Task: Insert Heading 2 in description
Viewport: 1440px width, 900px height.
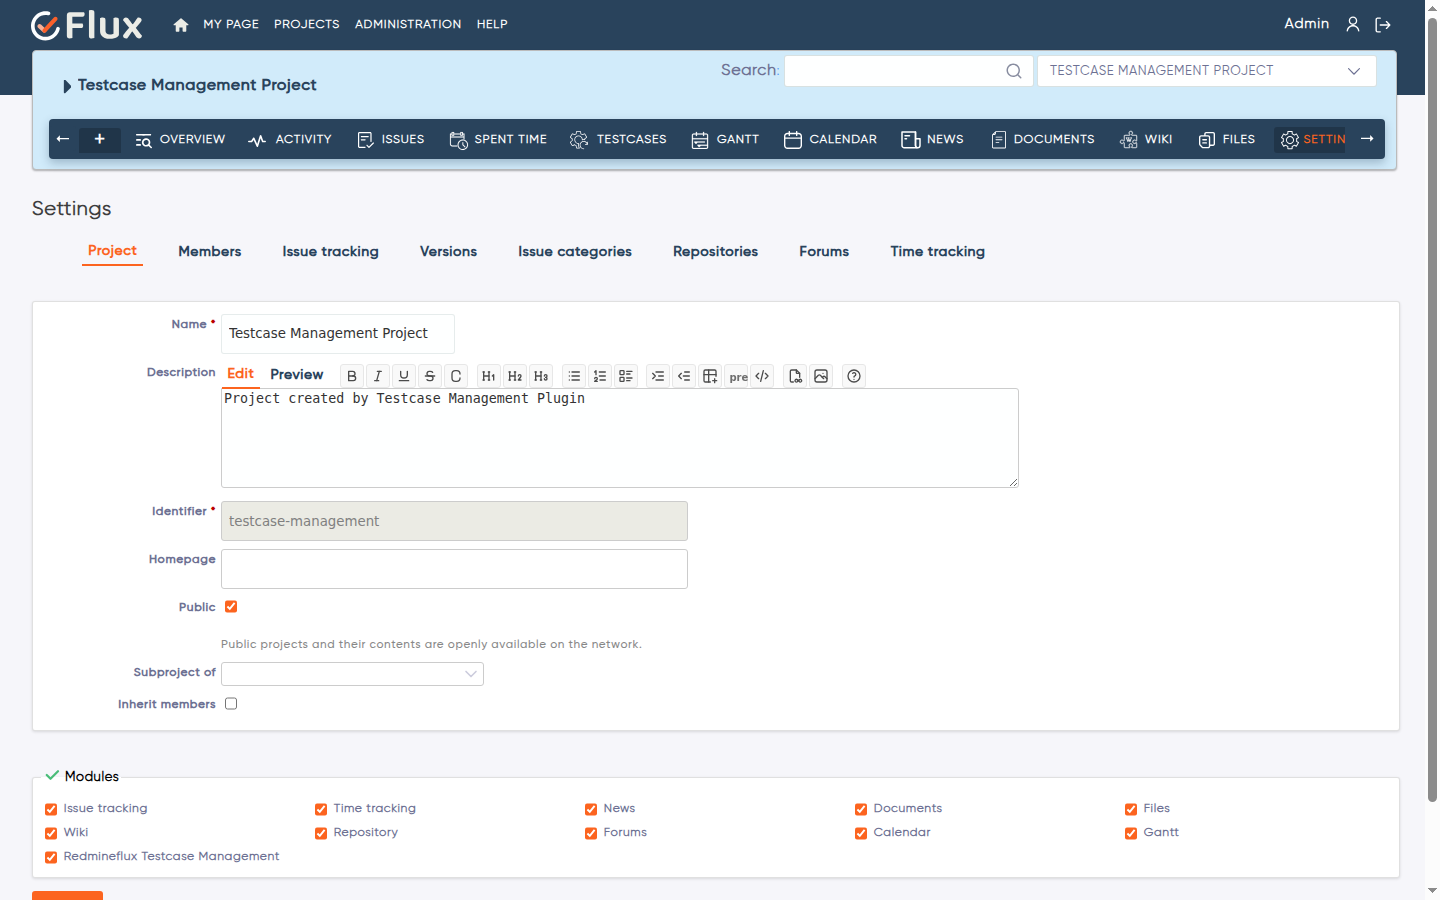Action: (515, 376)
